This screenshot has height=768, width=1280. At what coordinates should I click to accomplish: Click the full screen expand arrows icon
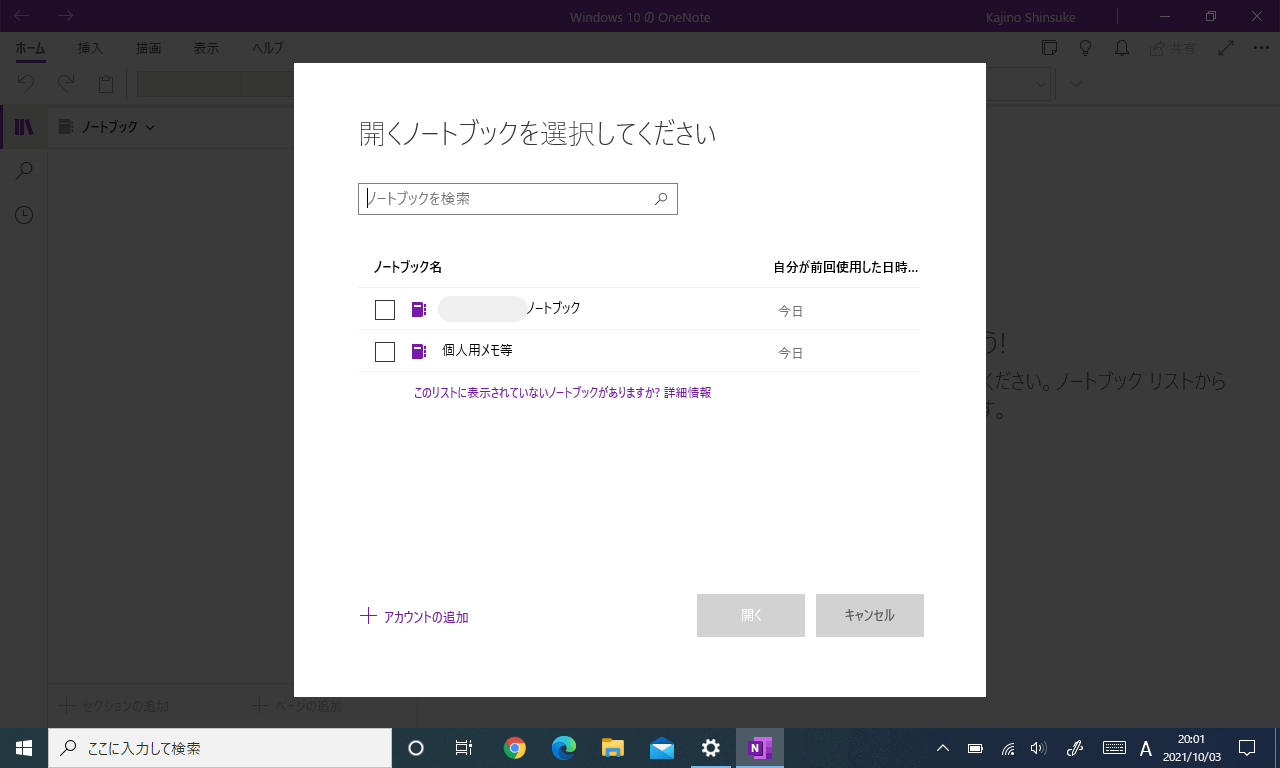[x=1226, y=48]
